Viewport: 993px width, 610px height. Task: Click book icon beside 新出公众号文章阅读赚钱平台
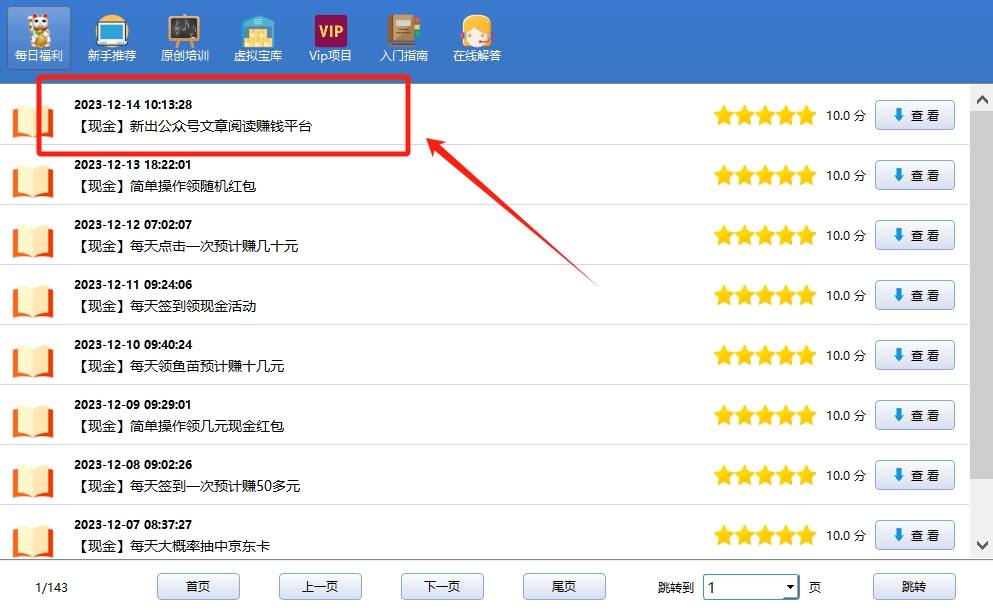33,121
